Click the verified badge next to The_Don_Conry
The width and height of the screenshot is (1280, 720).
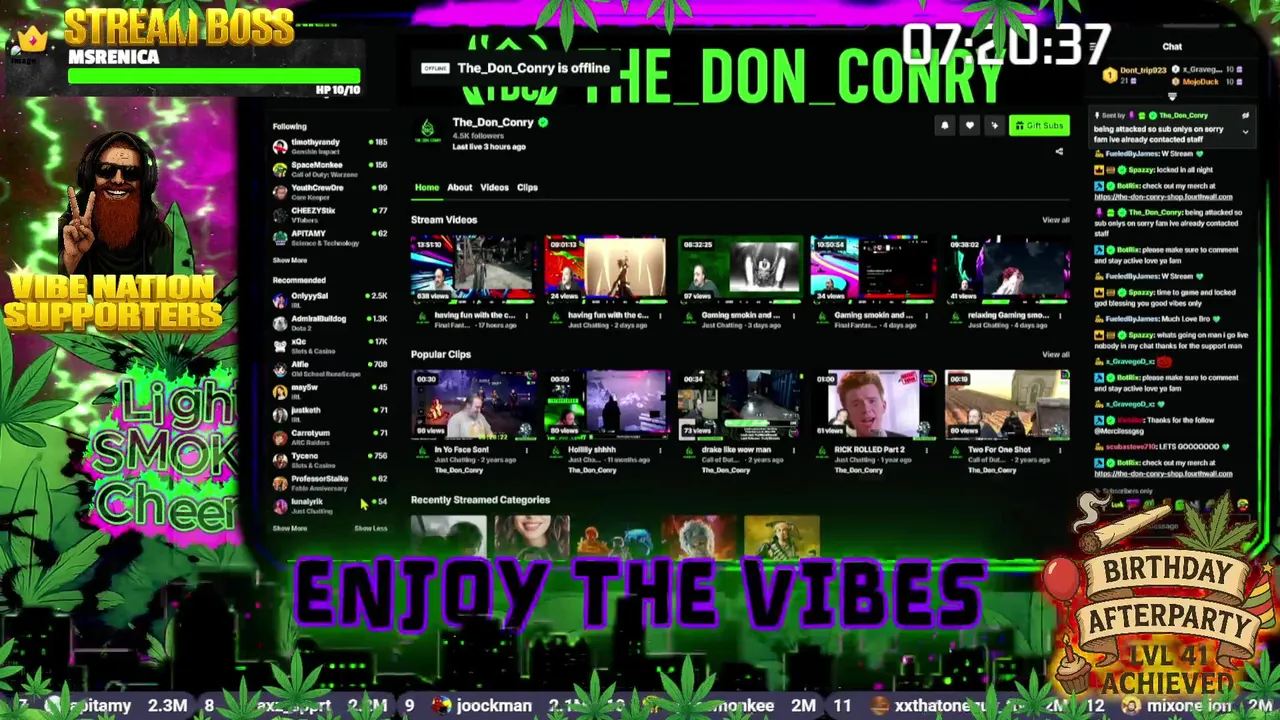(x=543, y=122)
